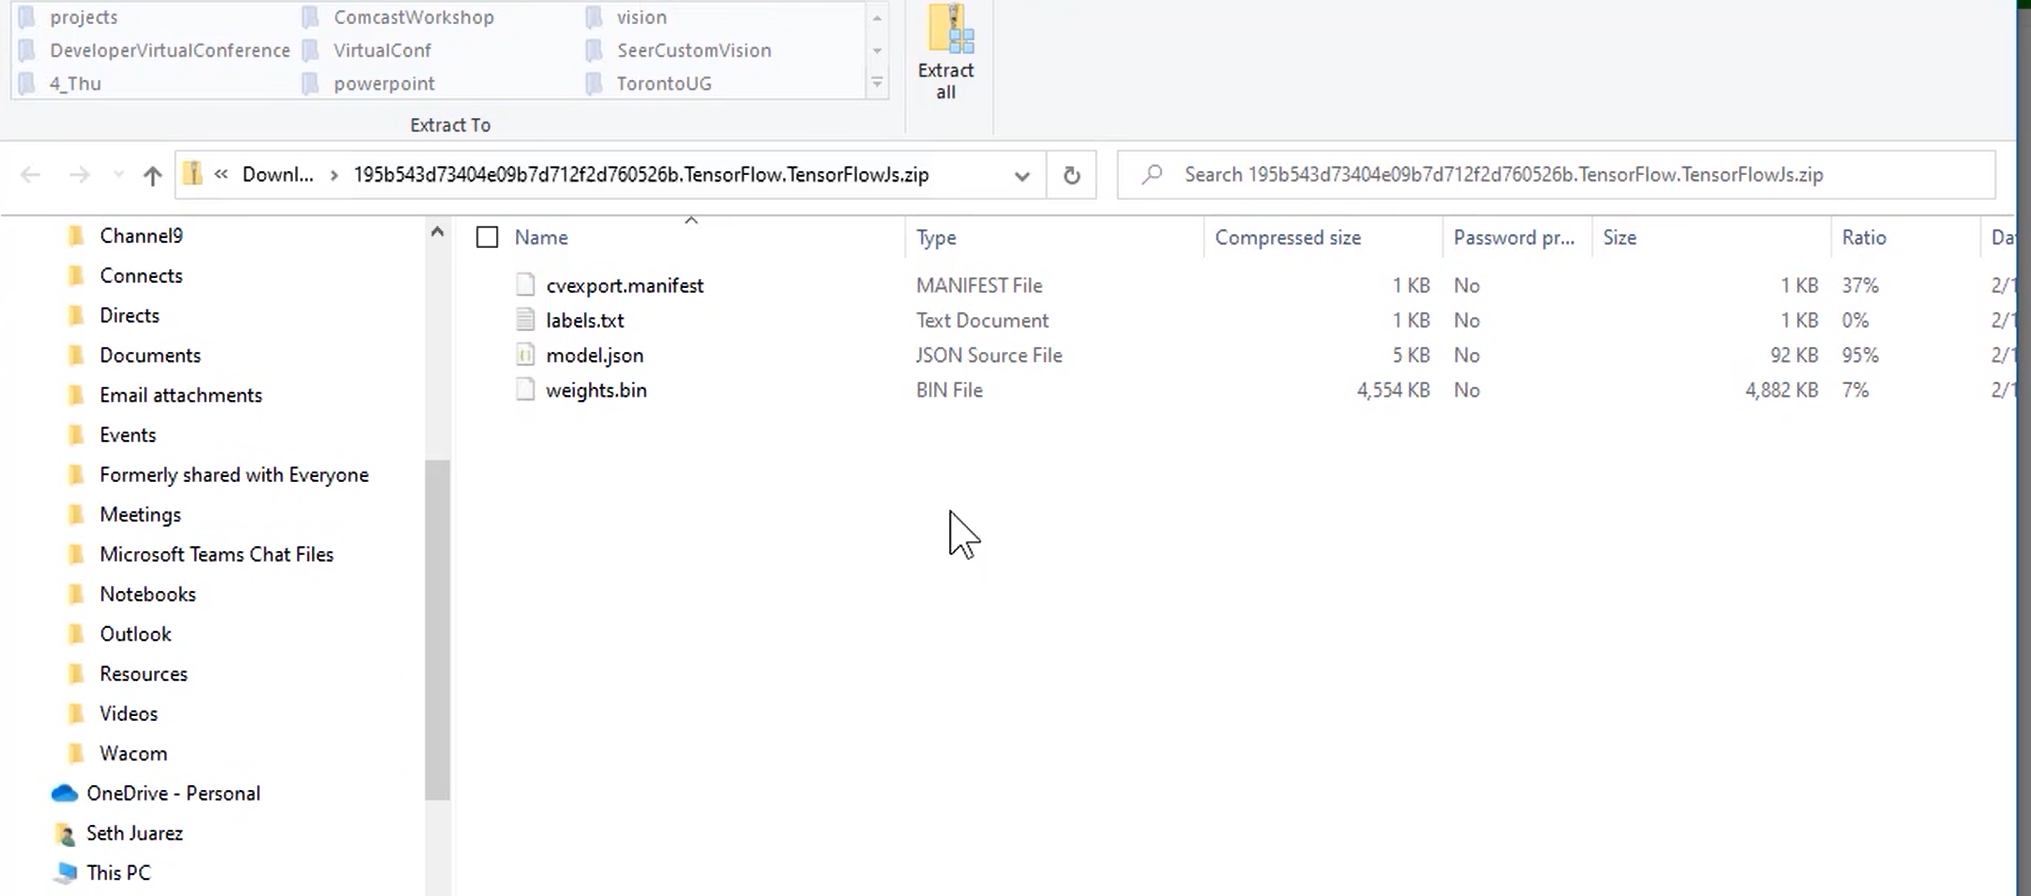Sort by the Type column header

[x=936, y=237]
